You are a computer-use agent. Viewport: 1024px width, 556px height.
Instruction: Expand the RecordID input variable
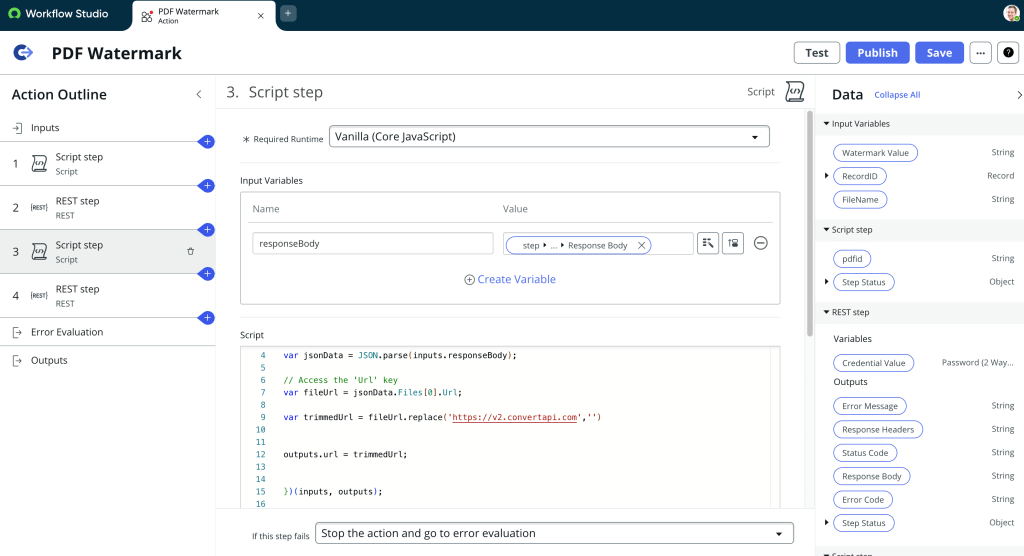point(827,176)
